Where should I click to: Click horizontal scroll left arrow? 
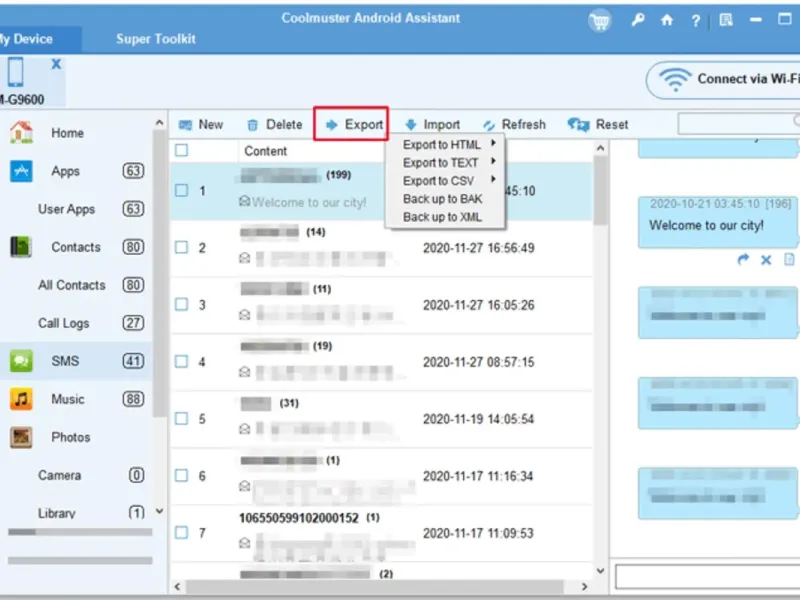(177, 587)
